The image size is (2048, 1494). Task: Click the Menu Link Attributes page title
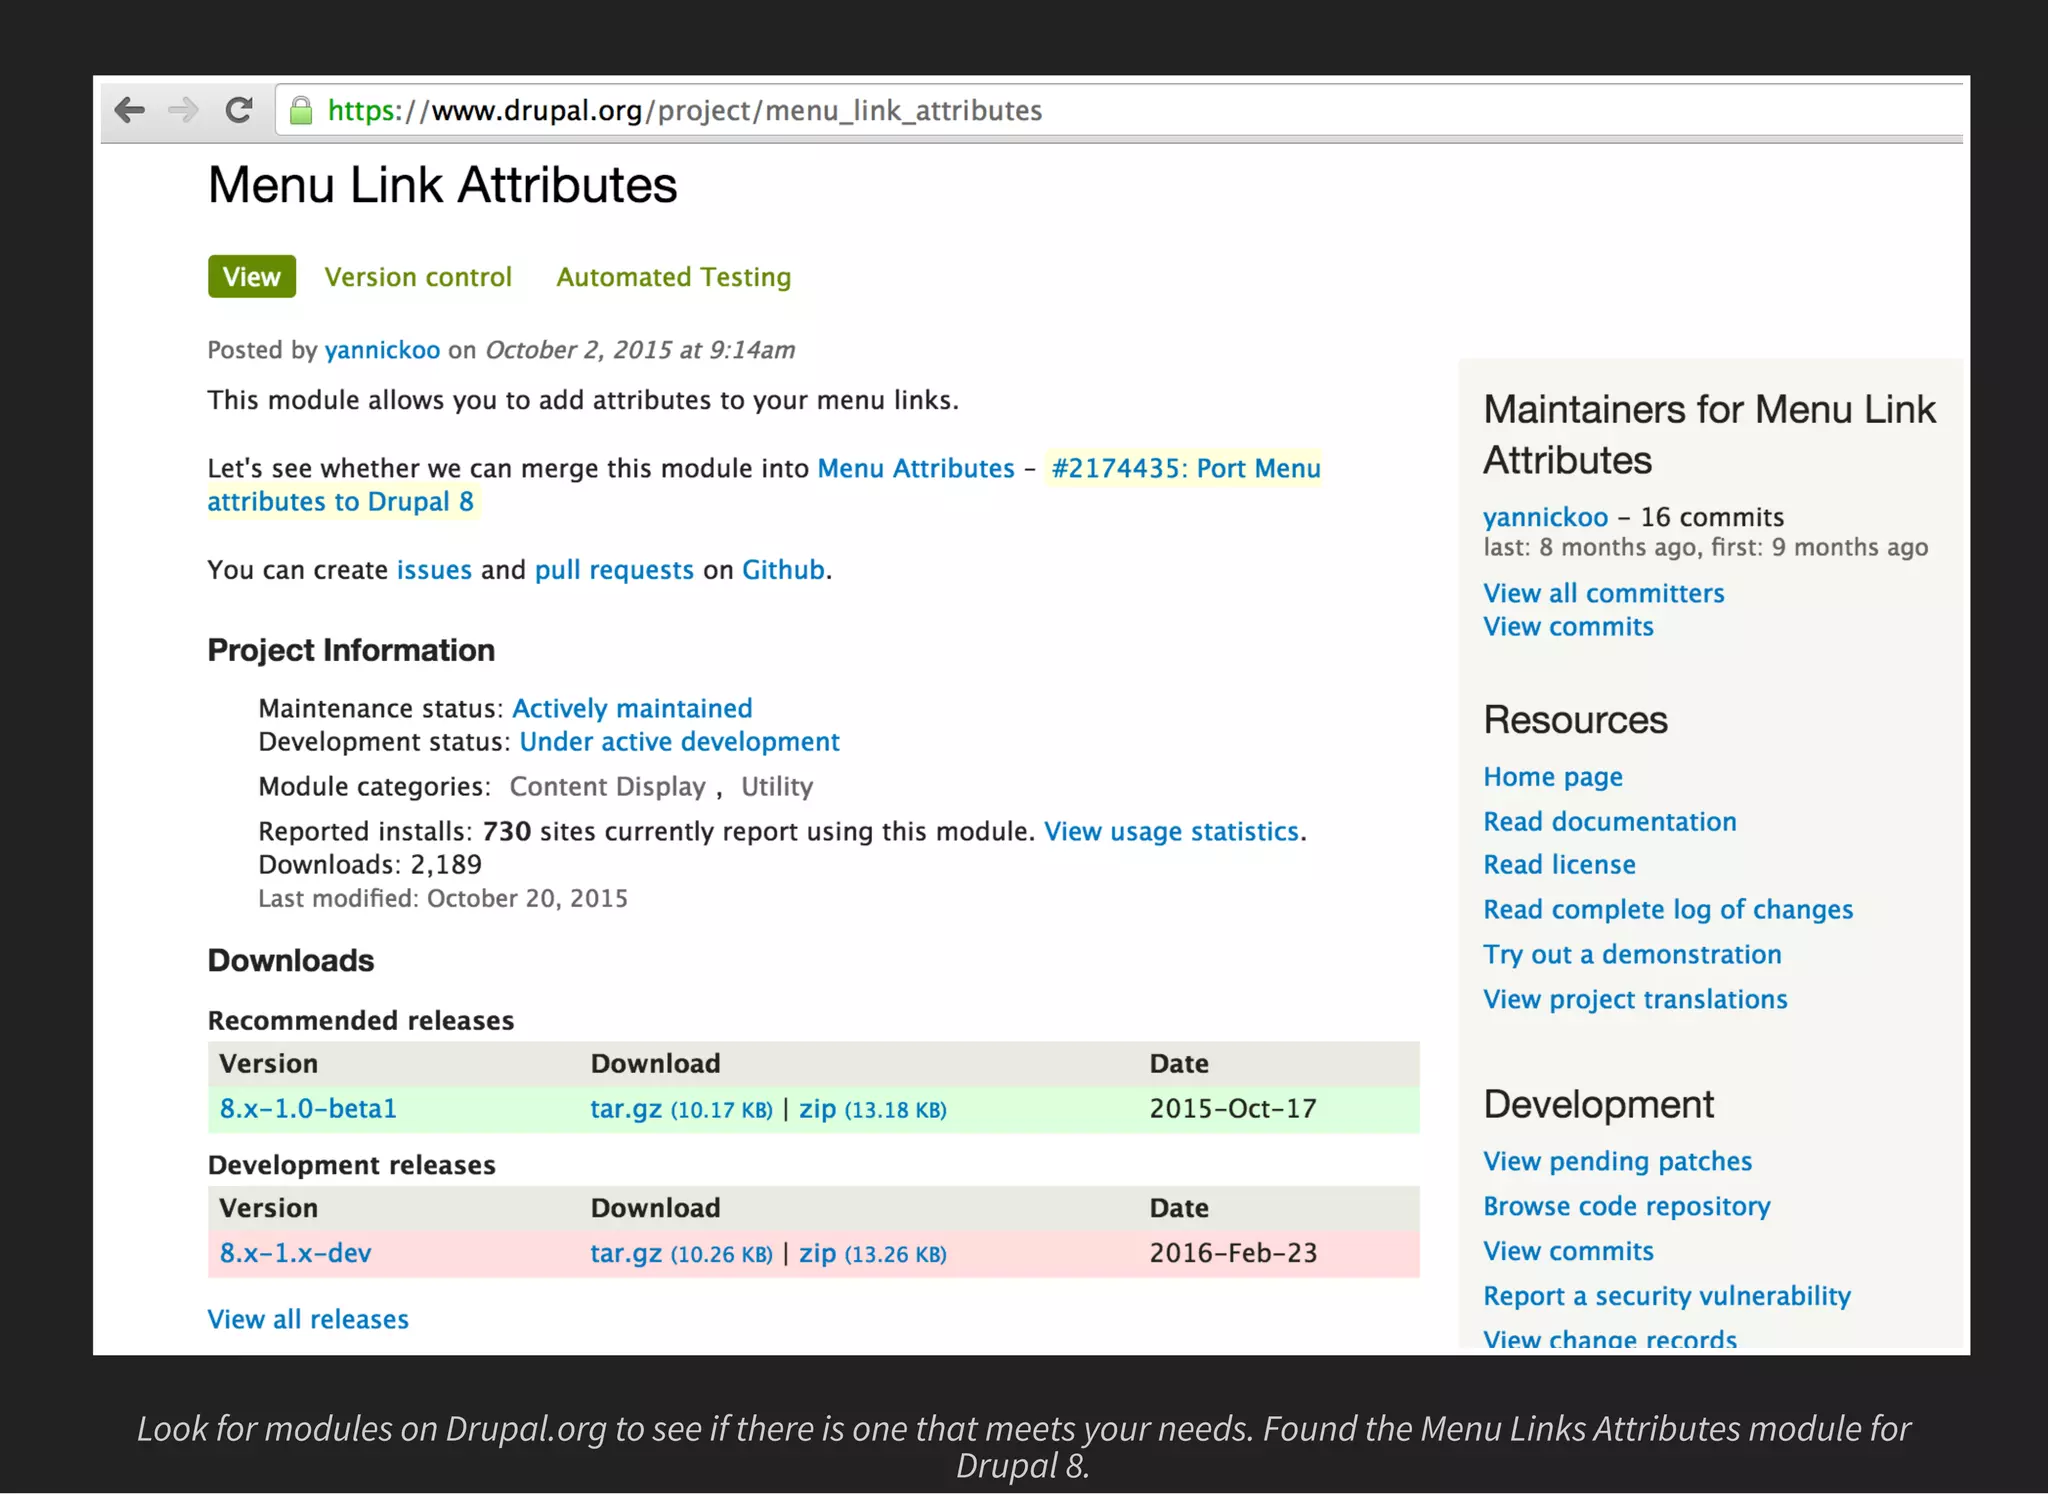[x=442, y=185]
